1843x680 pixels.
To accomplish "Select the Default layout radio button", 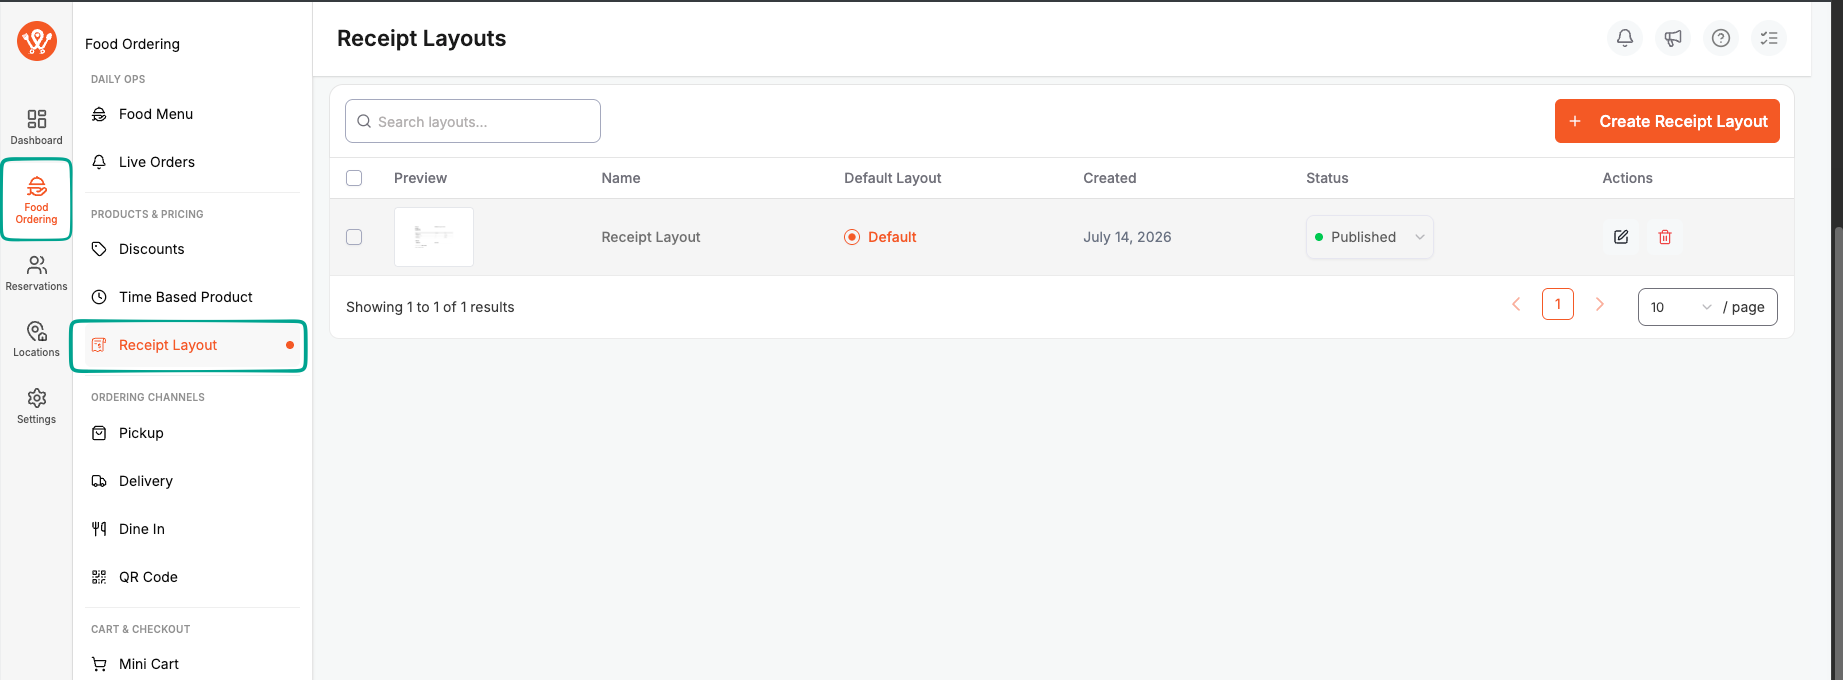I will (x=852, y=237).
